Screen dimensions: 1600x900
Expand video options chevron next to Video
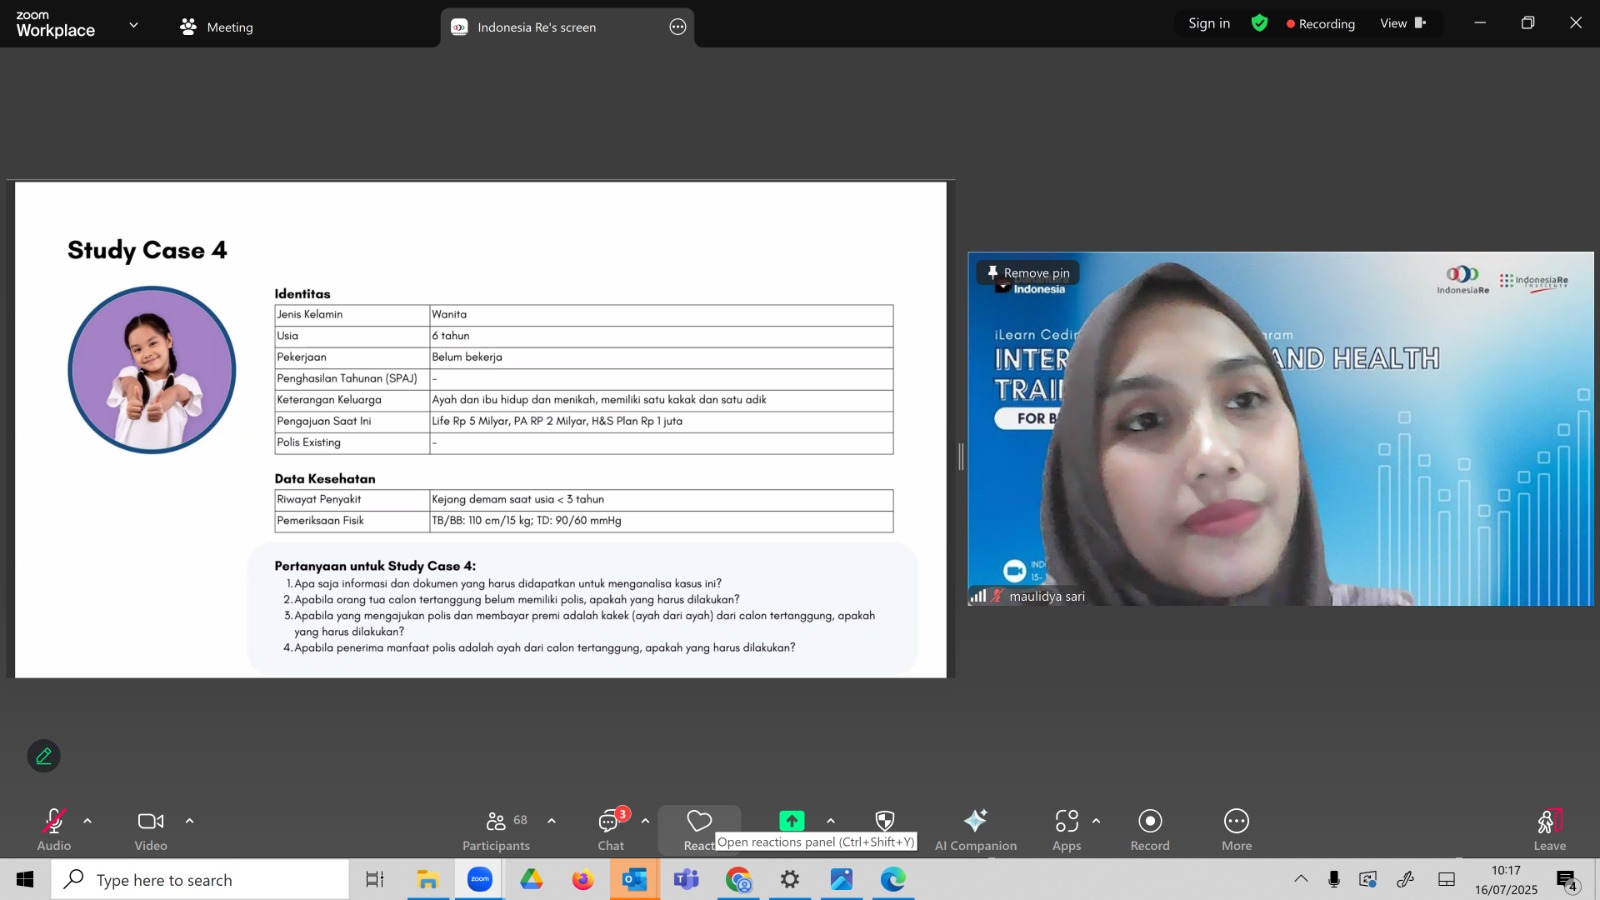point(190,821)
